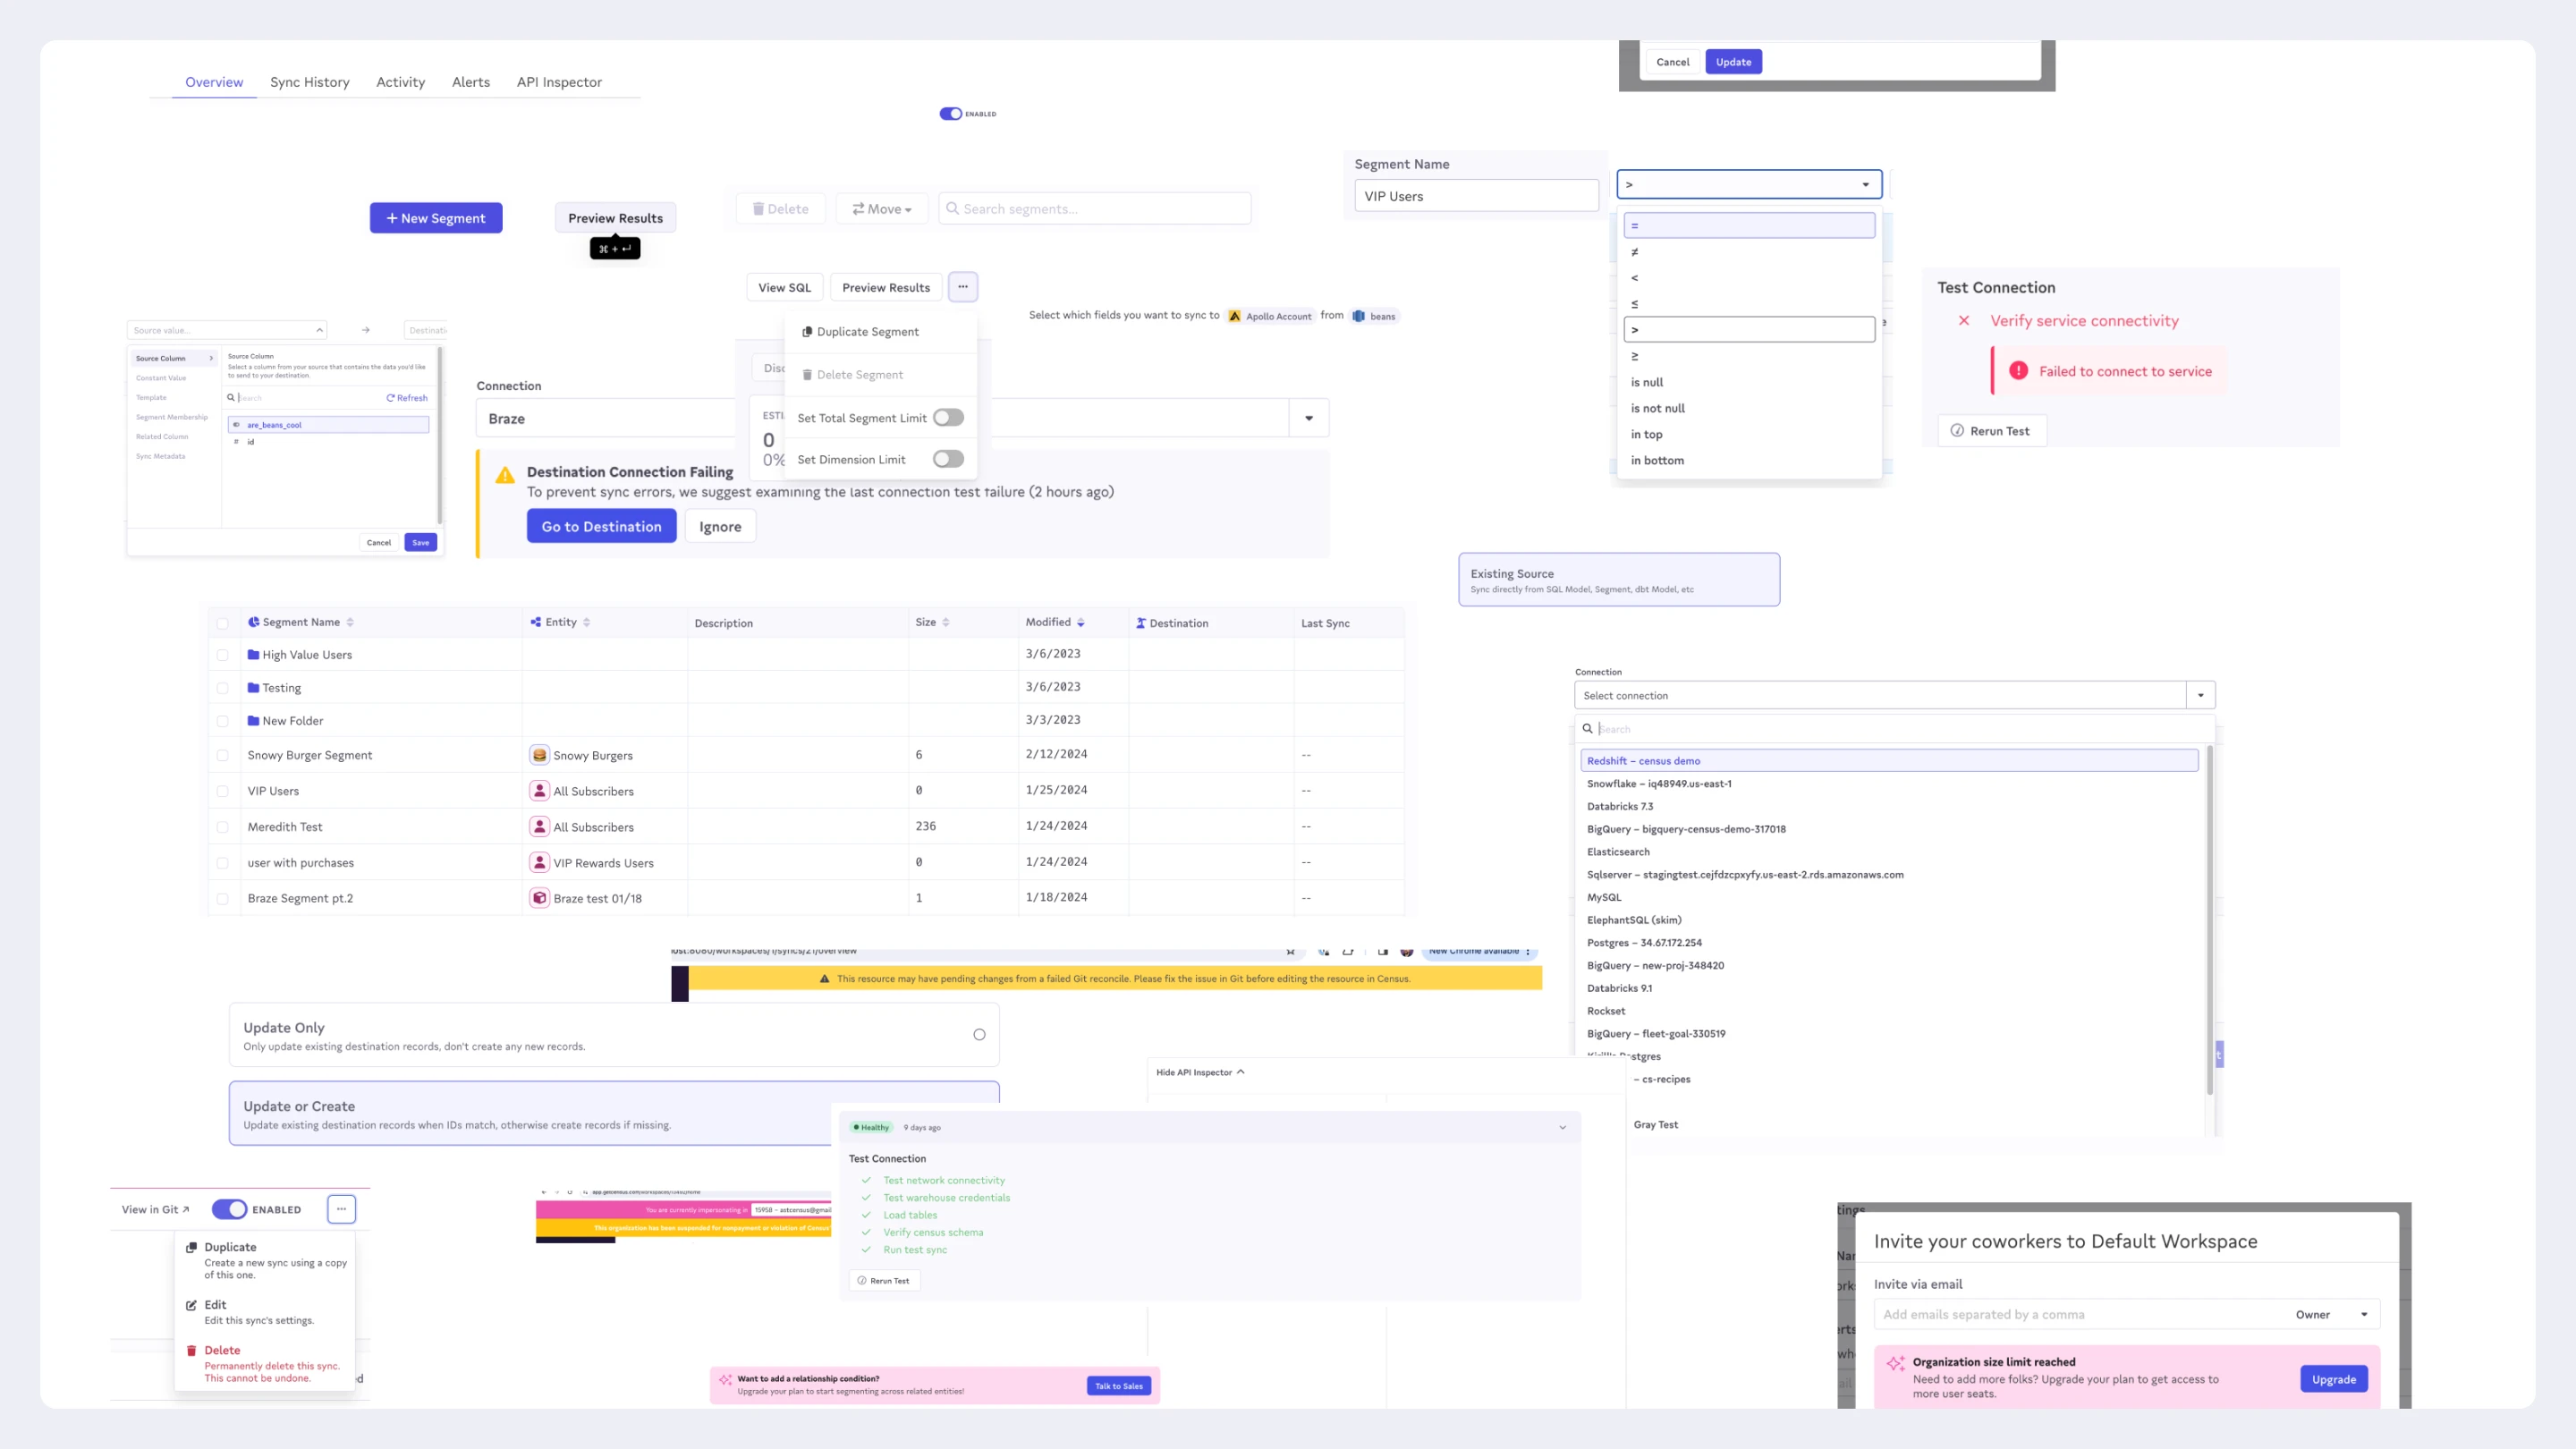Click the connection list vertical scrollbar
Image resolution: width=2576 pixels, height=1449 pixels.
[2209, 920]
